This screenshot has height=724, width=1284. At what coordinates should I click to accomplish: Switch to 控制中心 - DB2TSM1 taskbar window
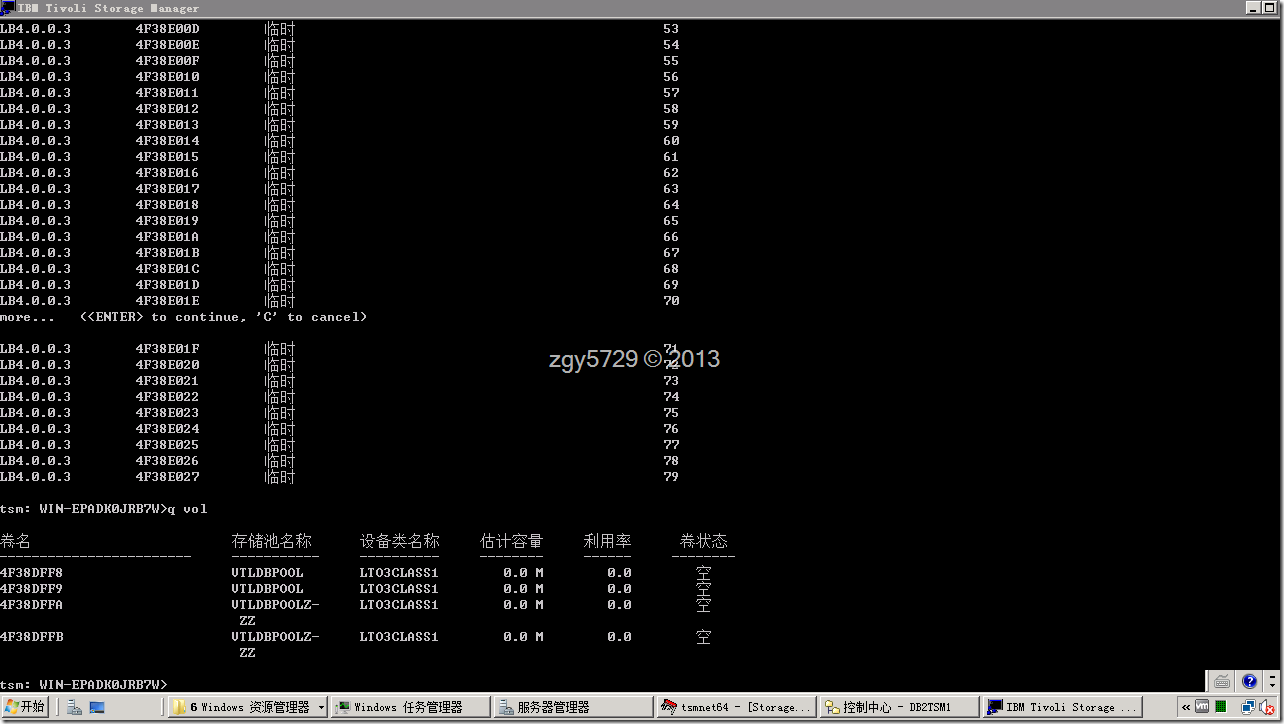[x=897, y=707]
